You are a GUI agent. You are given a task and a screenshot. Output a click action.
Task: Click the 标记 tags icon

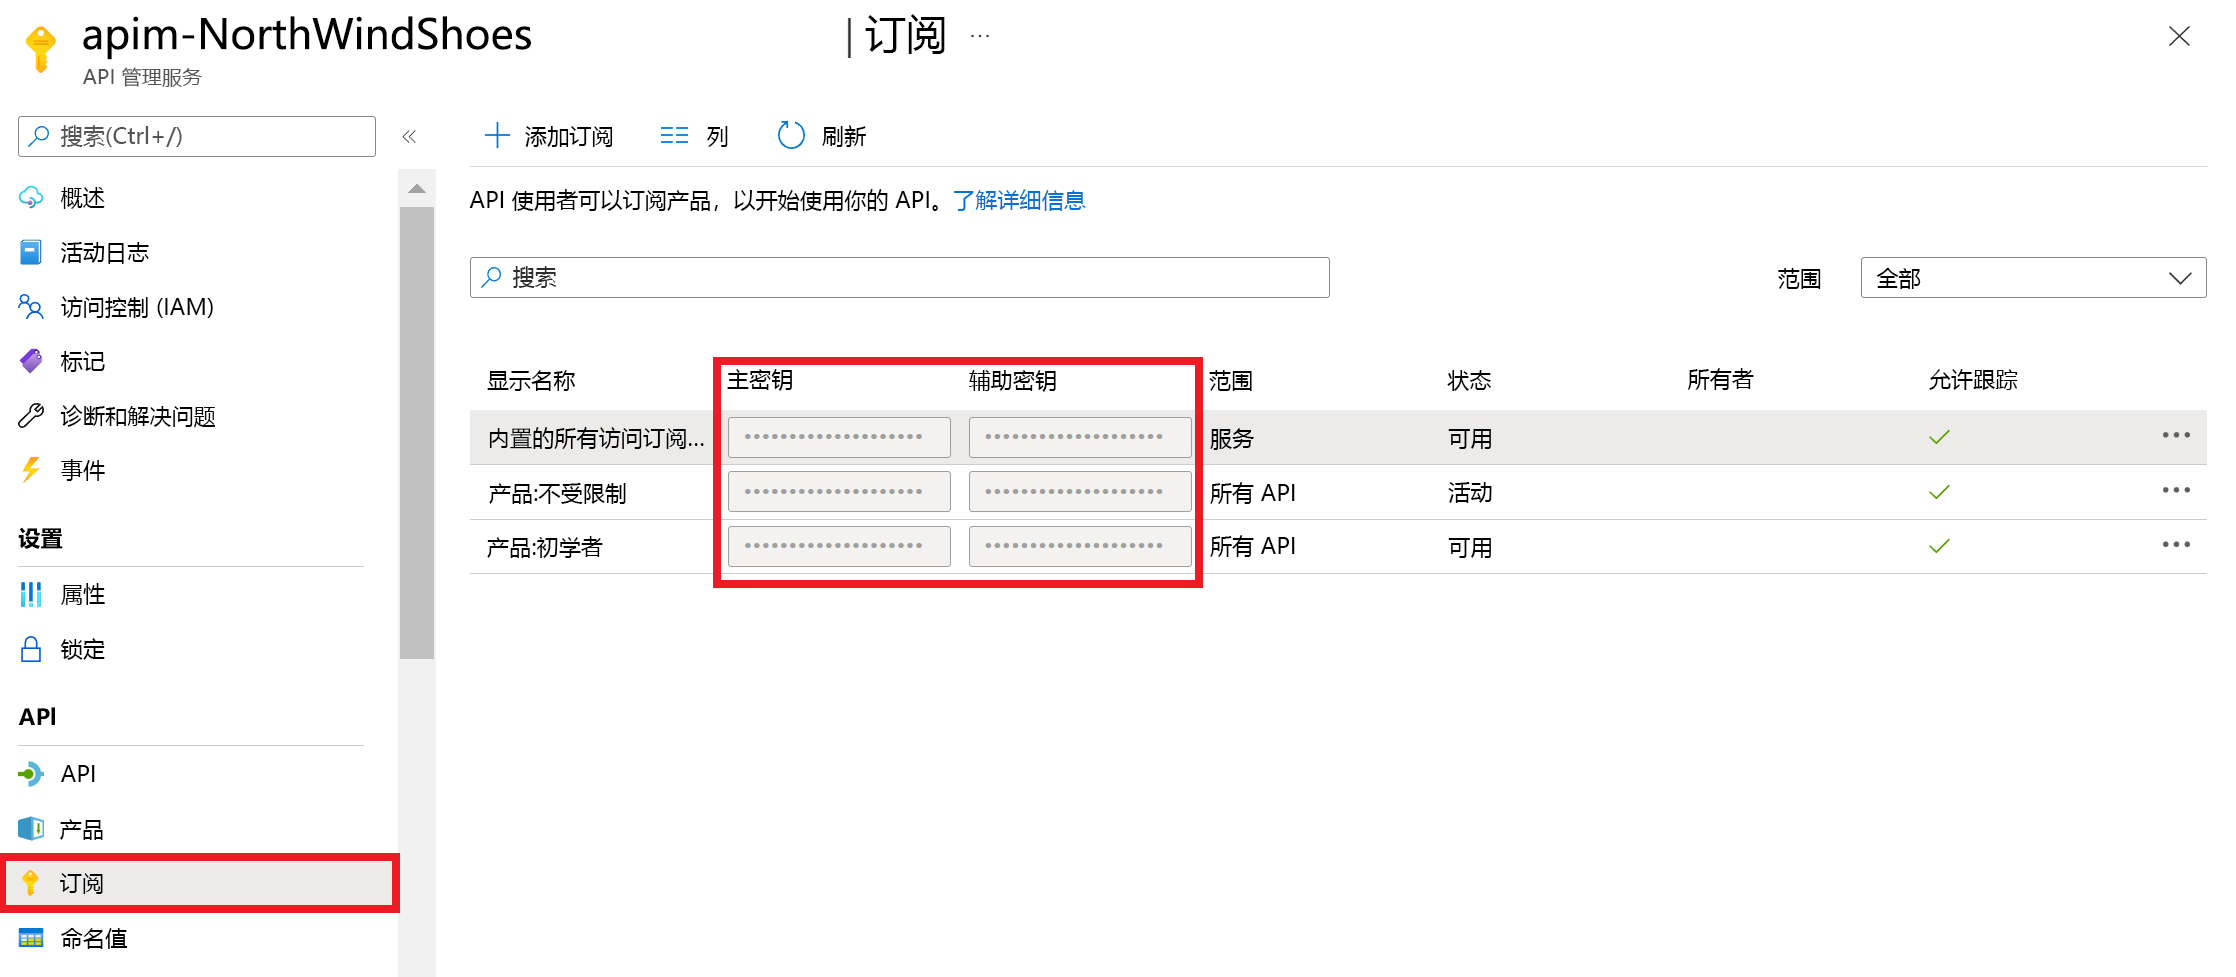(83, 361)
